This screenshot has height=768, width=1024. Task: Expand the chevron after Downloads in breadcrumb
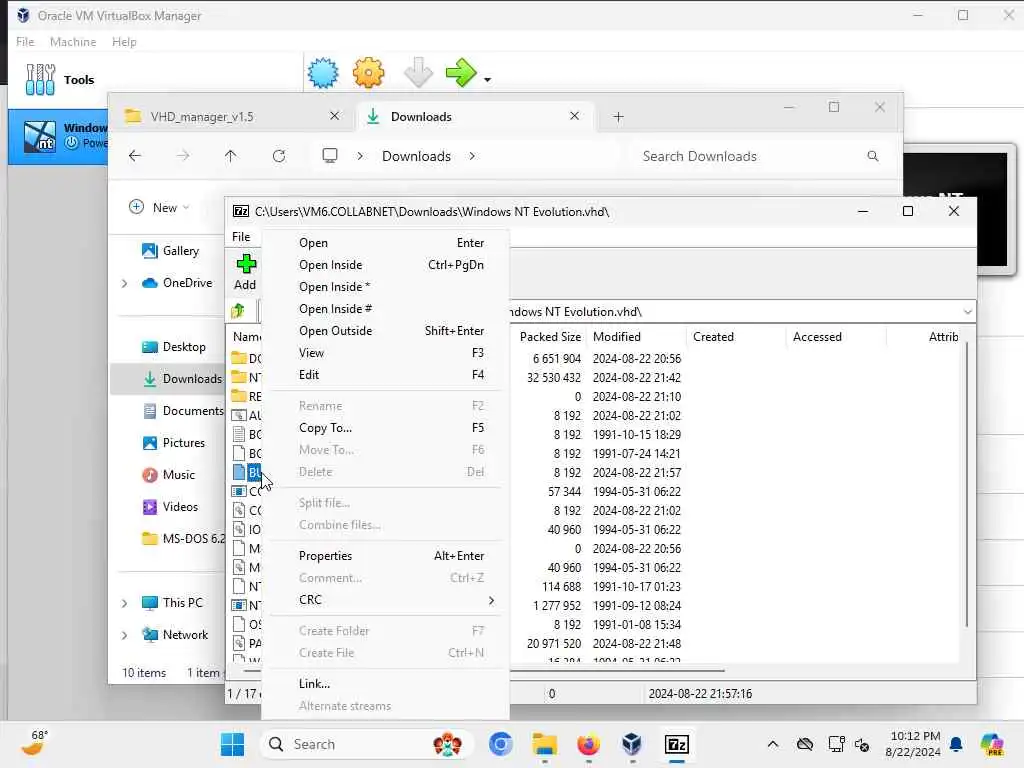[x=472, y=156]
